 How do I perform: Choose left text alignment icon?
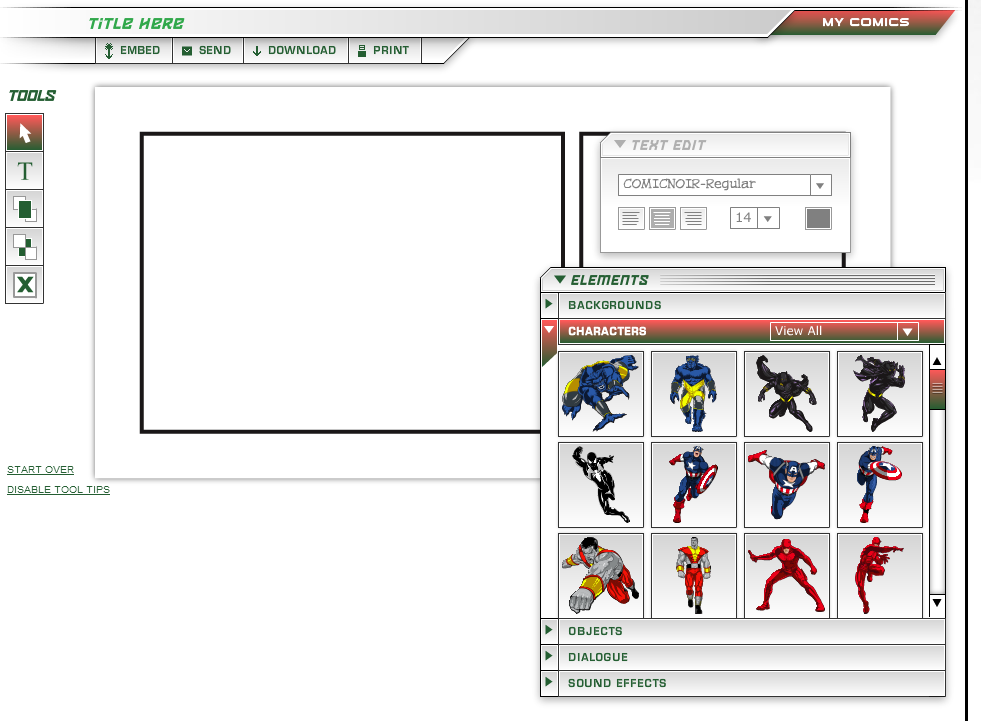631,218
